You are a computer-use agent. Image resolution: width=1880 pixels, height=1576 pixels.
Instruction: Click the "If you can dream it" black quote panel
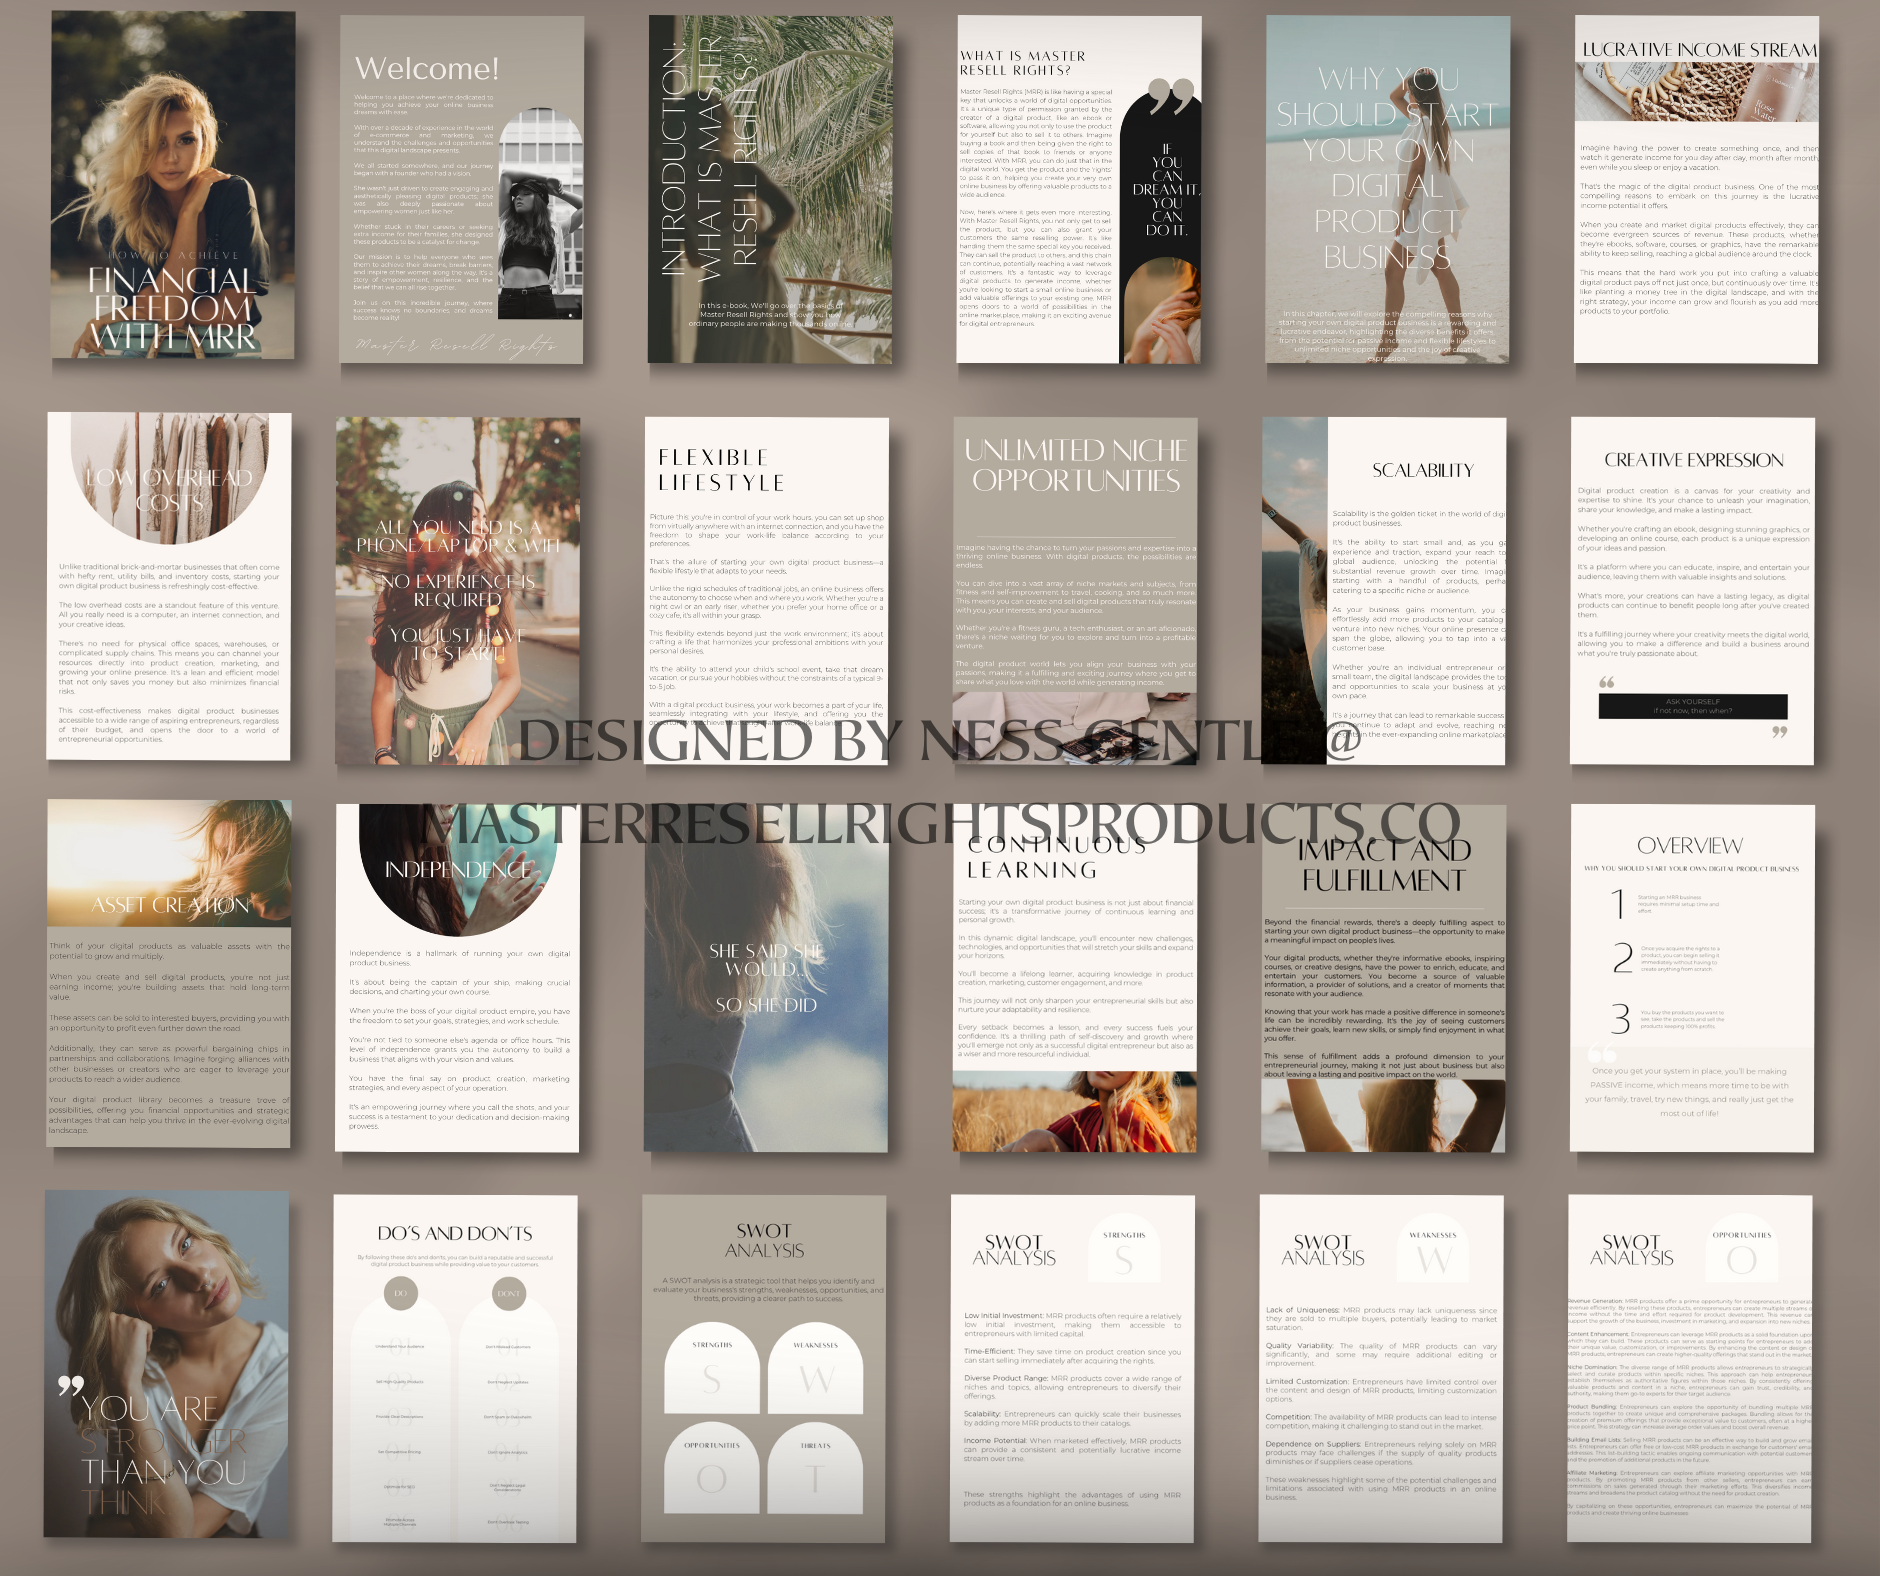[1165, 190]
